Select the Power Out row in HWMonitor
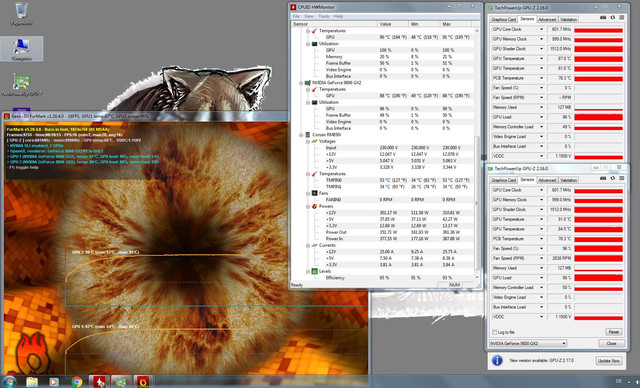640x388 pixels. tap(382, 232)
